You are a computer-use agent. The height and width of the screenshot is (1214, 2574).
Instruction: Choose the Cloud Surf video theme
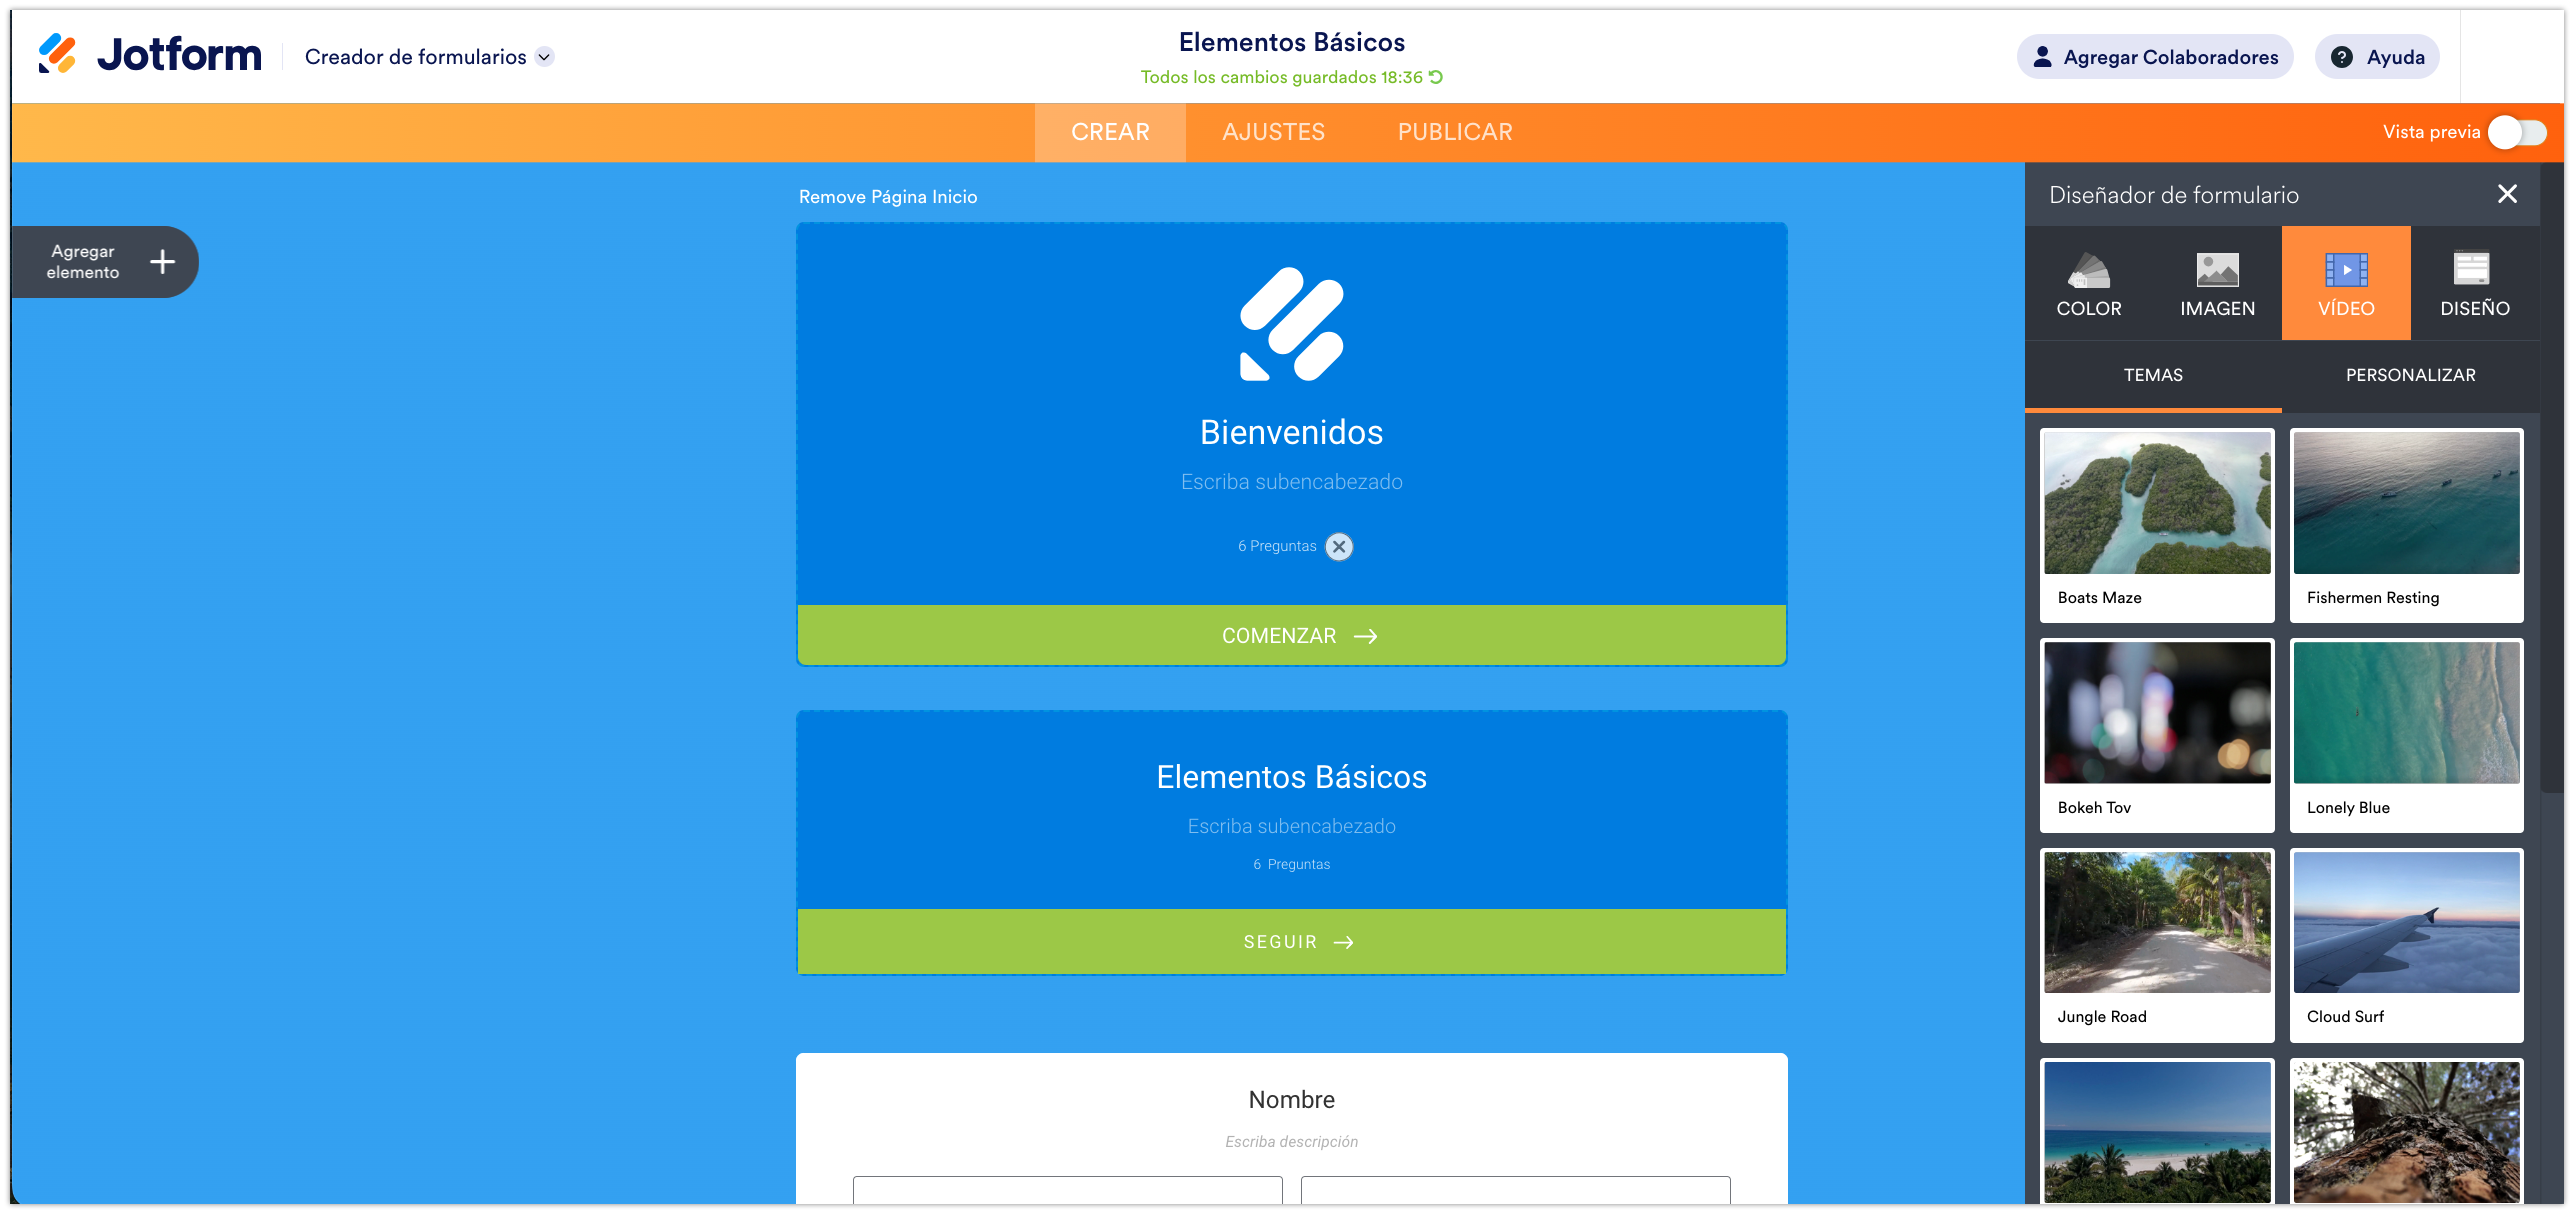coord(2406,943)
